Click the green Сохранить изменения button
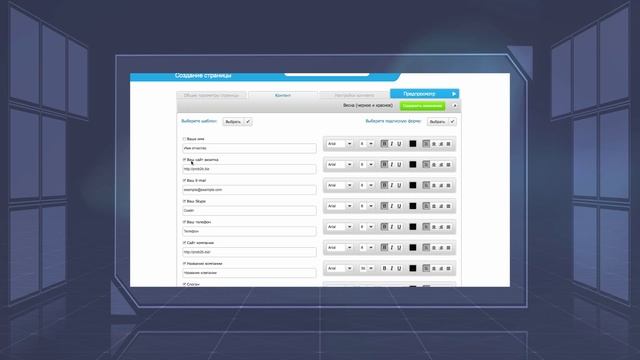Image resolution: width=640 pixels, height=360 pixels. [422, 106]
